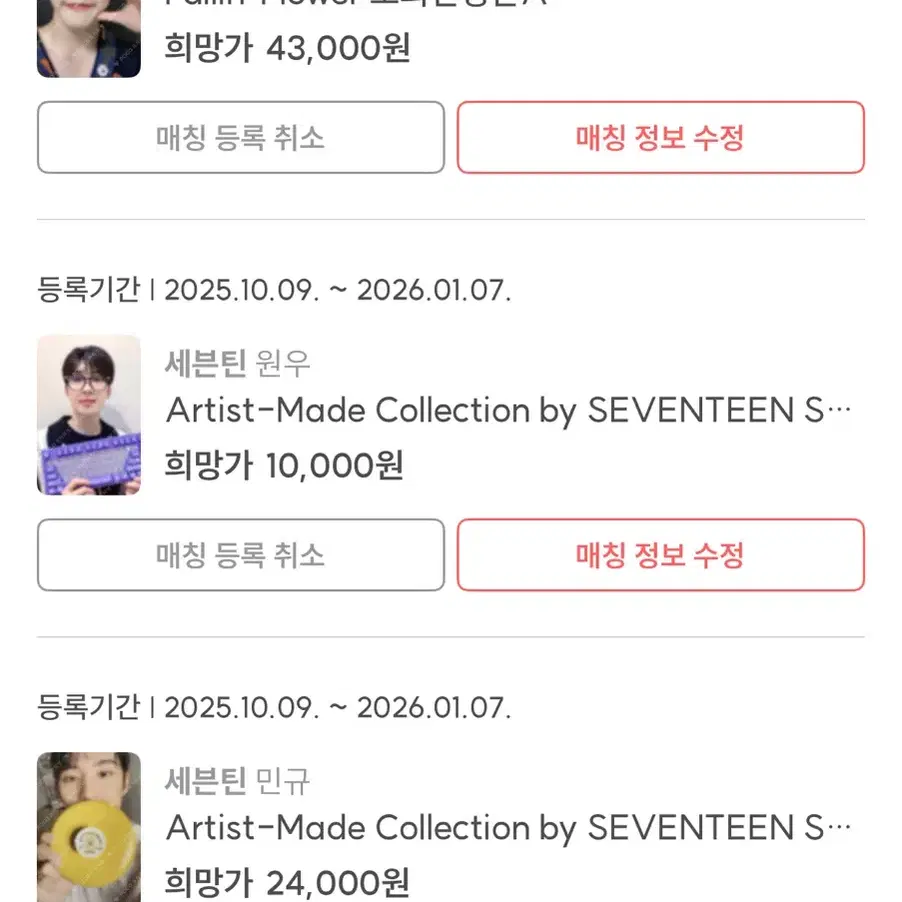Image resolution: width=902 pixels, height=902 pixels.
Task: Expand Wonwoo's truncated SEVENTEEN title text
Action: coord(840,410)
